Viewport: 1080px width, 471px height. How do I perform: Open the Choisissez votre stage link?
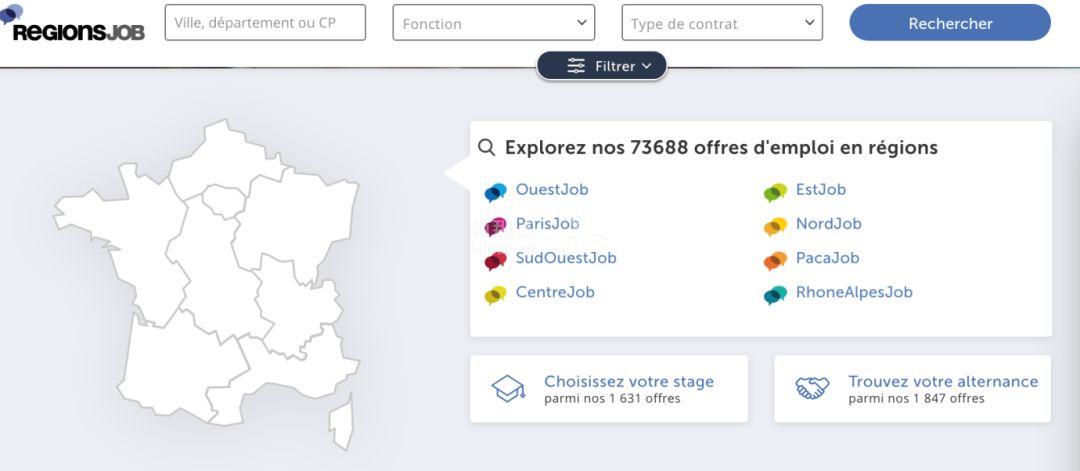click(x=629, y=381)
